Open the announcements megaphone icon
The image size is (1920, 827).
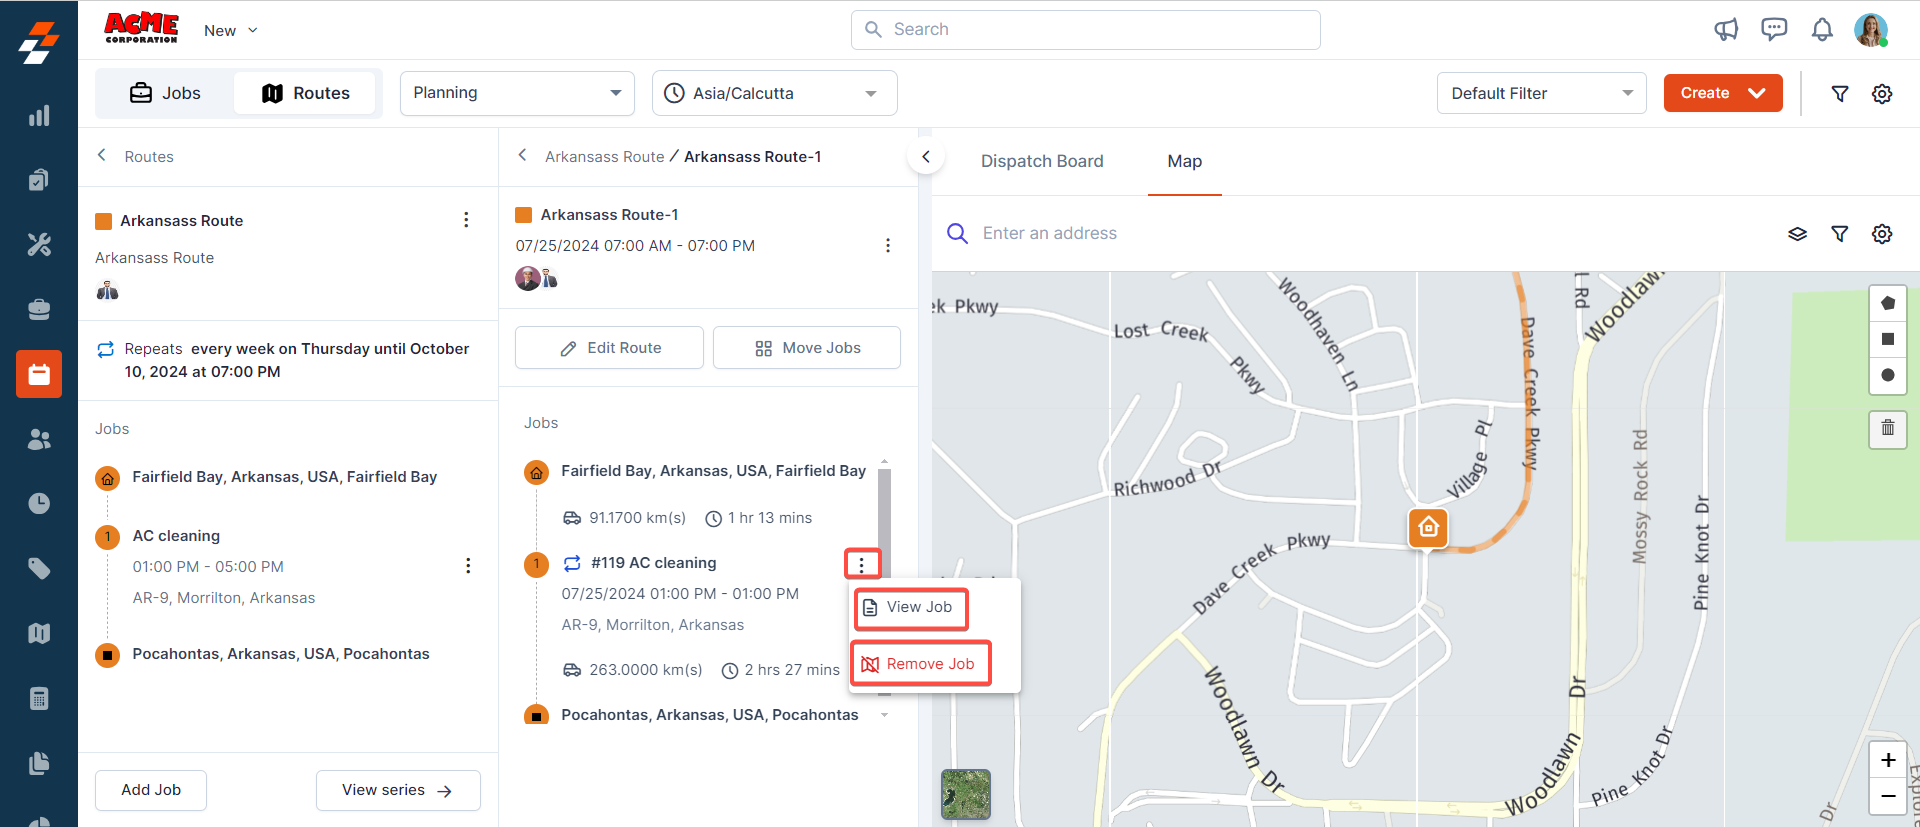click(1726, 29)
